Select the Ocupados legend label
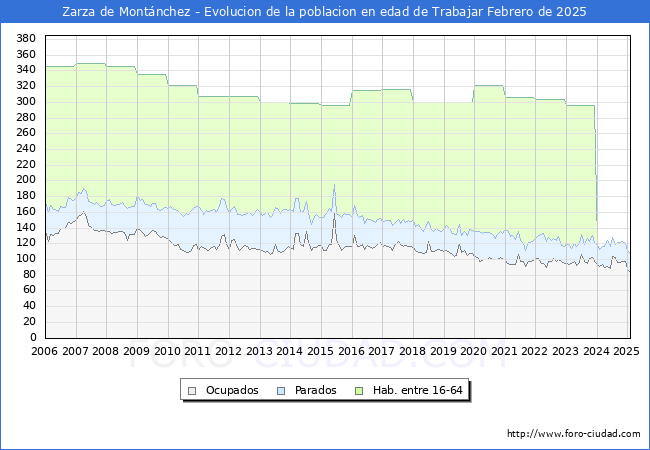 pos(232,390)
